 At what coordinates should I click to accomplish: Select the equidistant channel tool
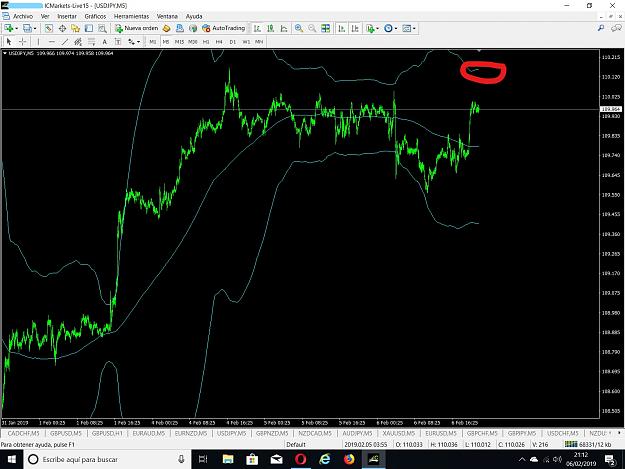click(x=78, y=41)
